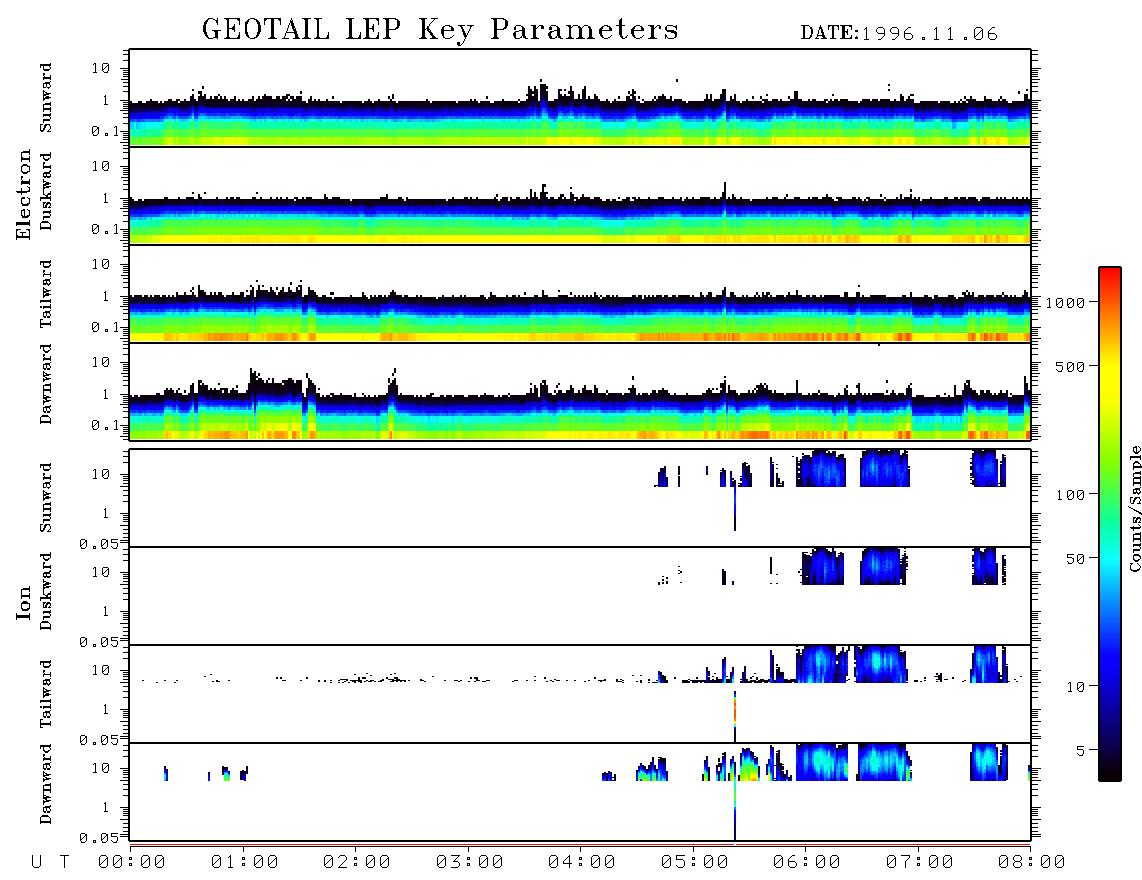
Task: Select the 03:00 time tick label
Action: [470, 863]
